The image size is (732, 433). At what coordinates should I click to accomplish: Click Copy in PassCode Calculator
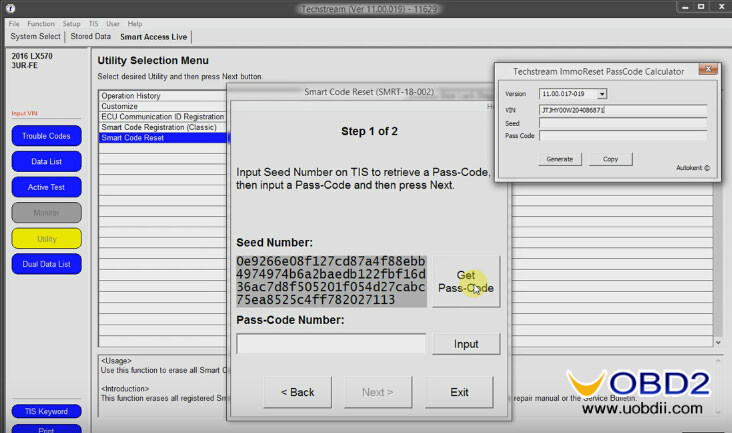point(611,159)
